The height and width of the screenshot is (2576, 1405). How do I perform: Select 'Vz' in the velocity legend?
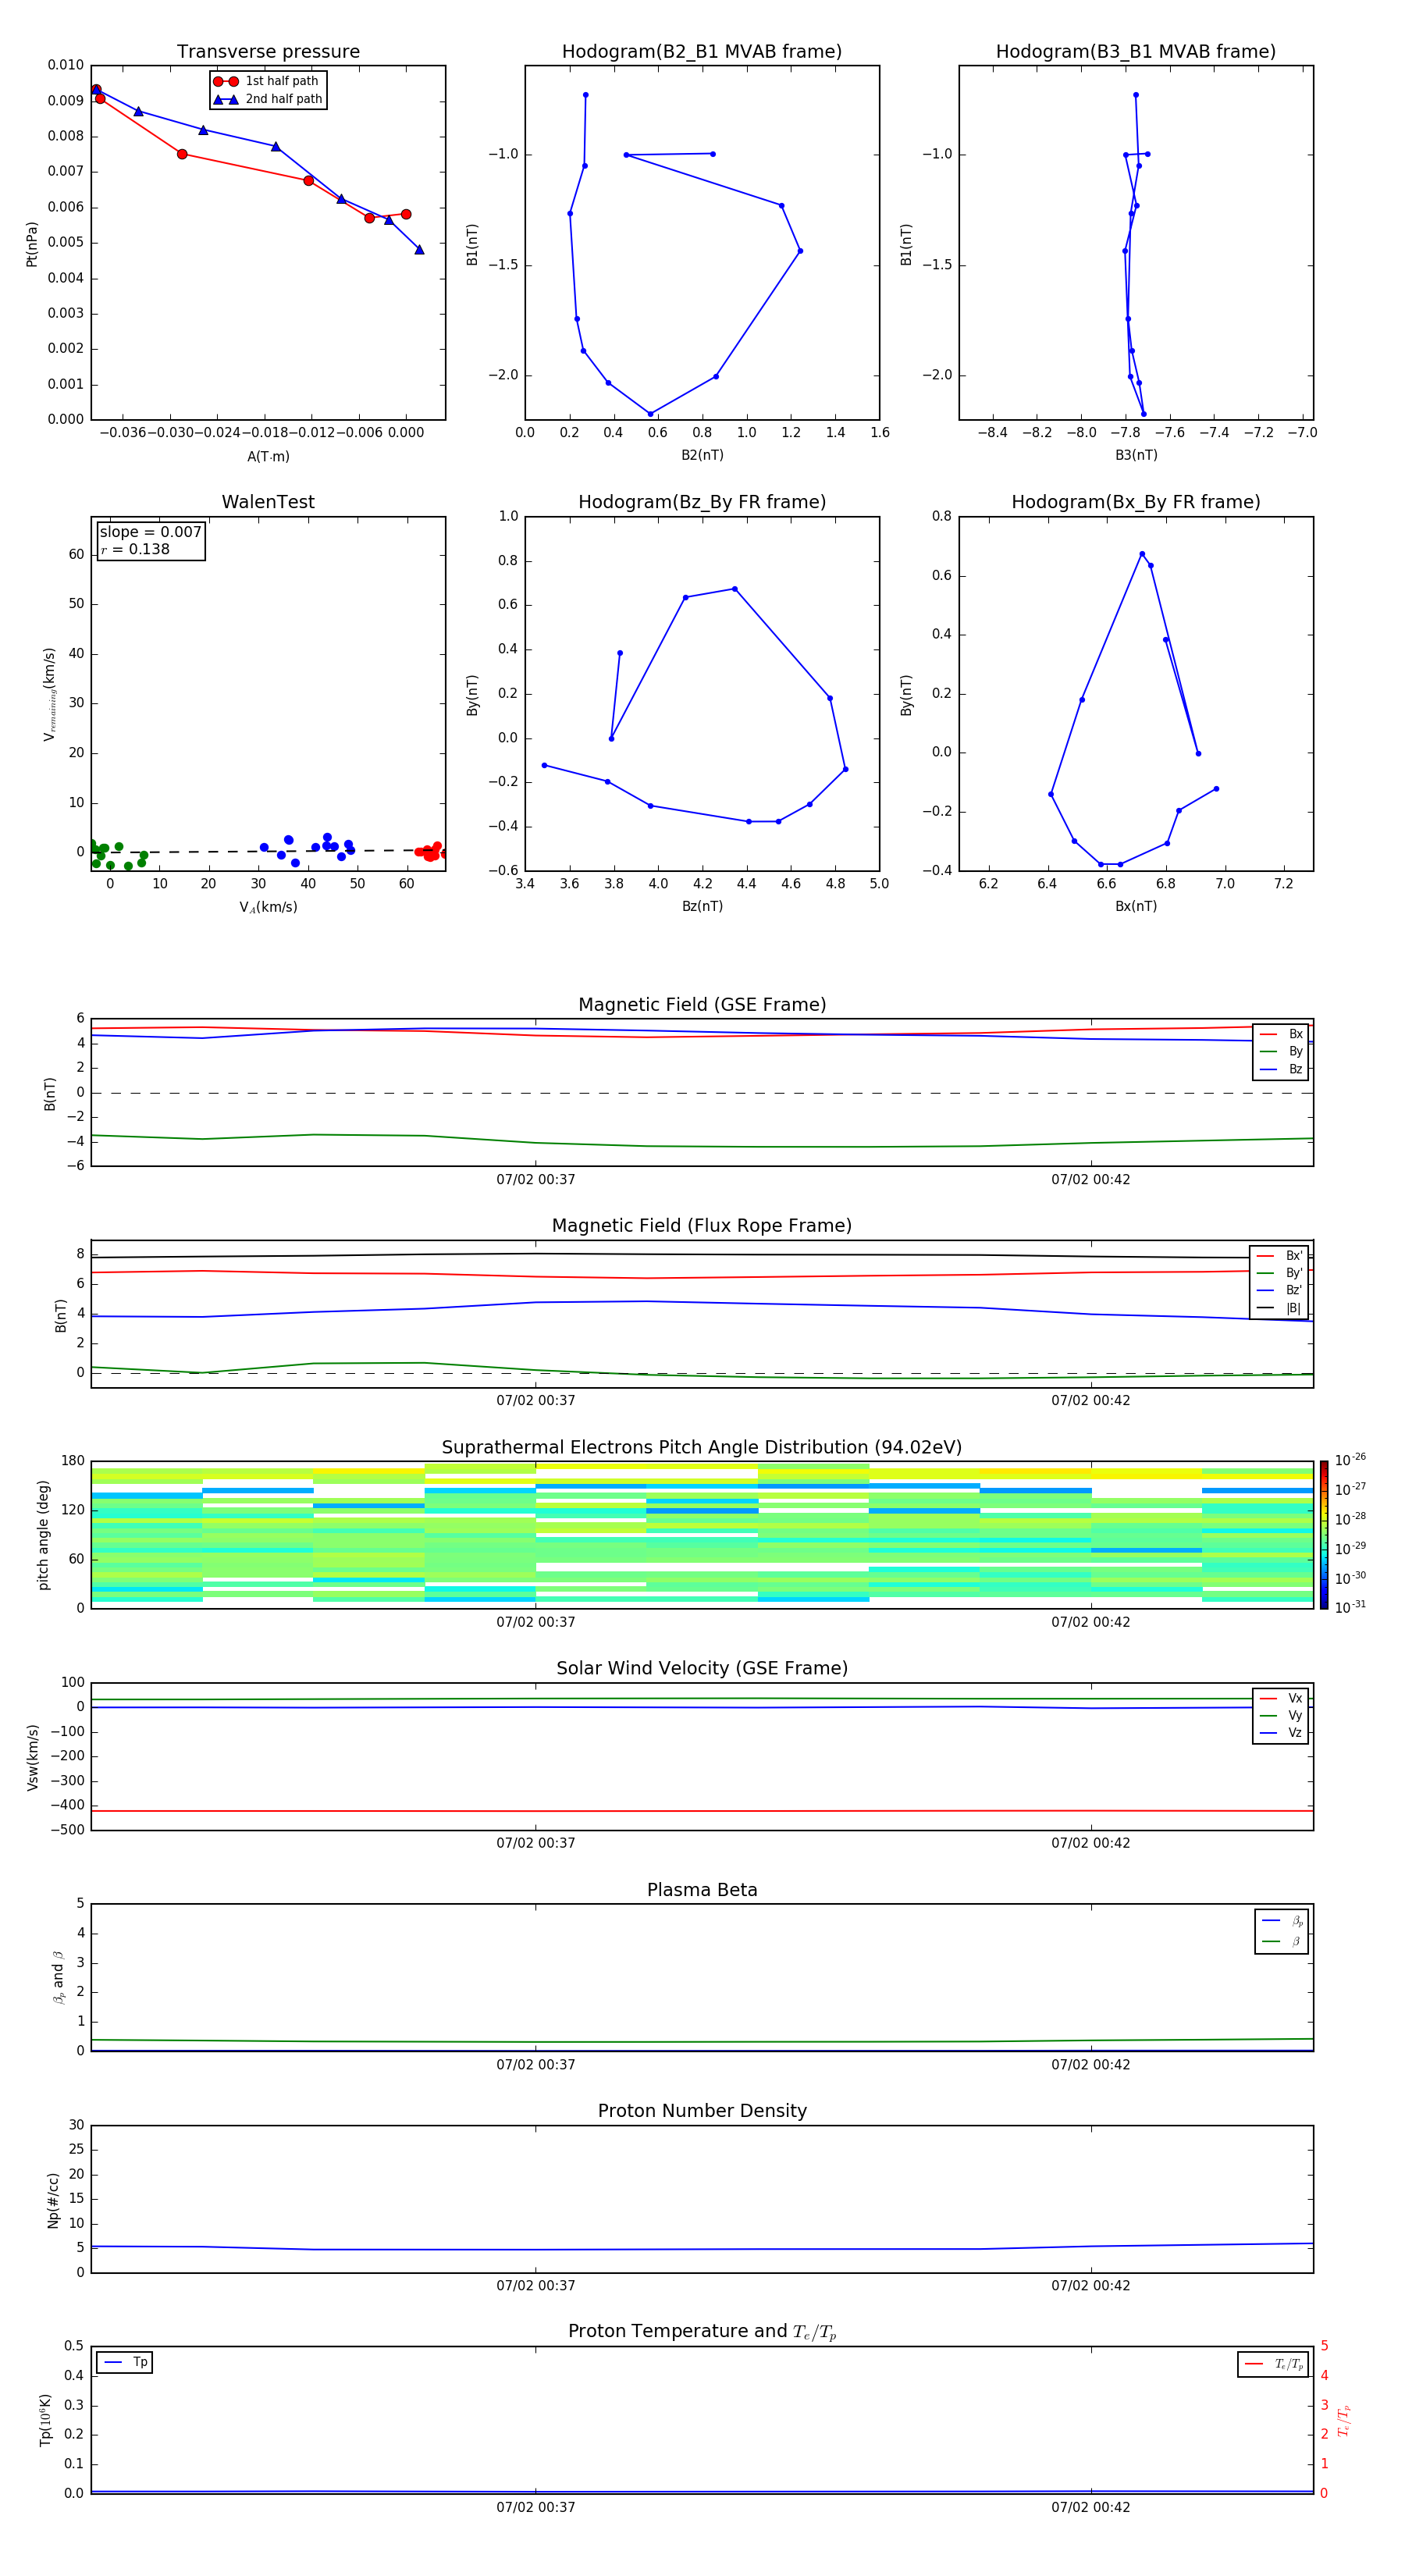[1281, 1733]
